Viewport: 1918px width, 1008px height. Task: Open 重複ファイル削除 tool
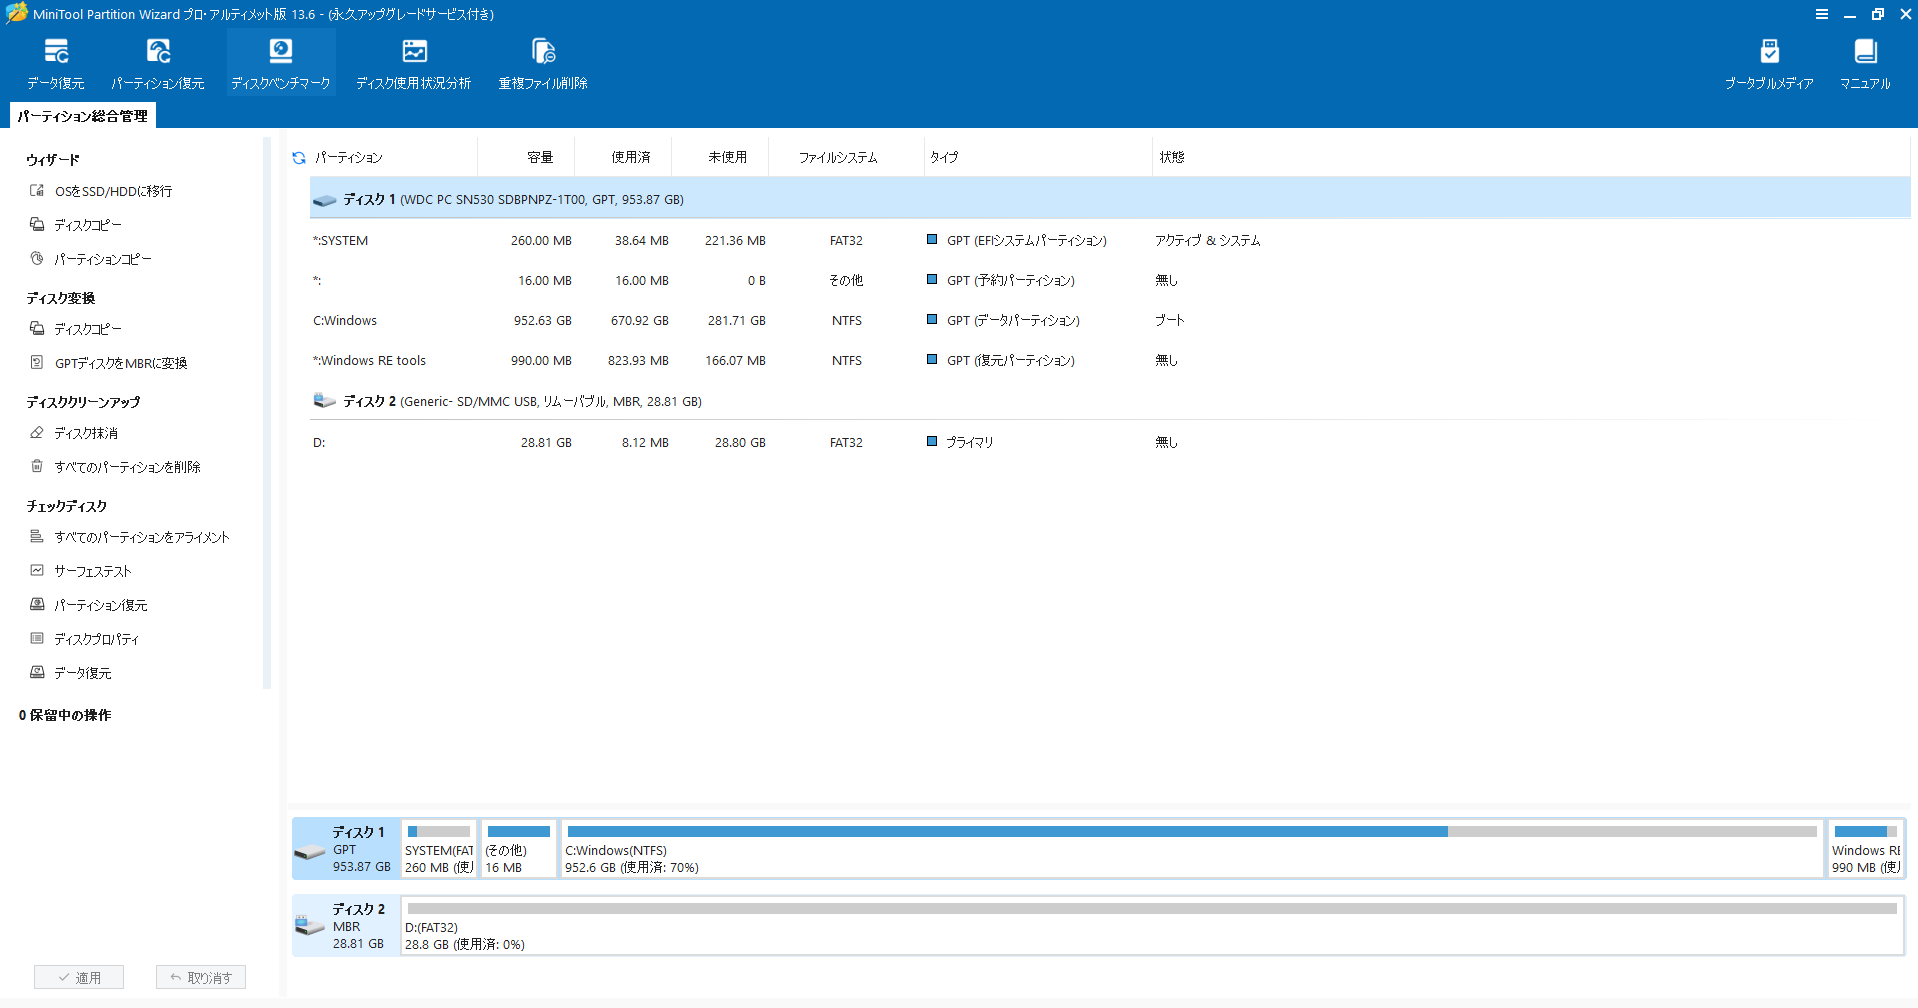[543, 64]
